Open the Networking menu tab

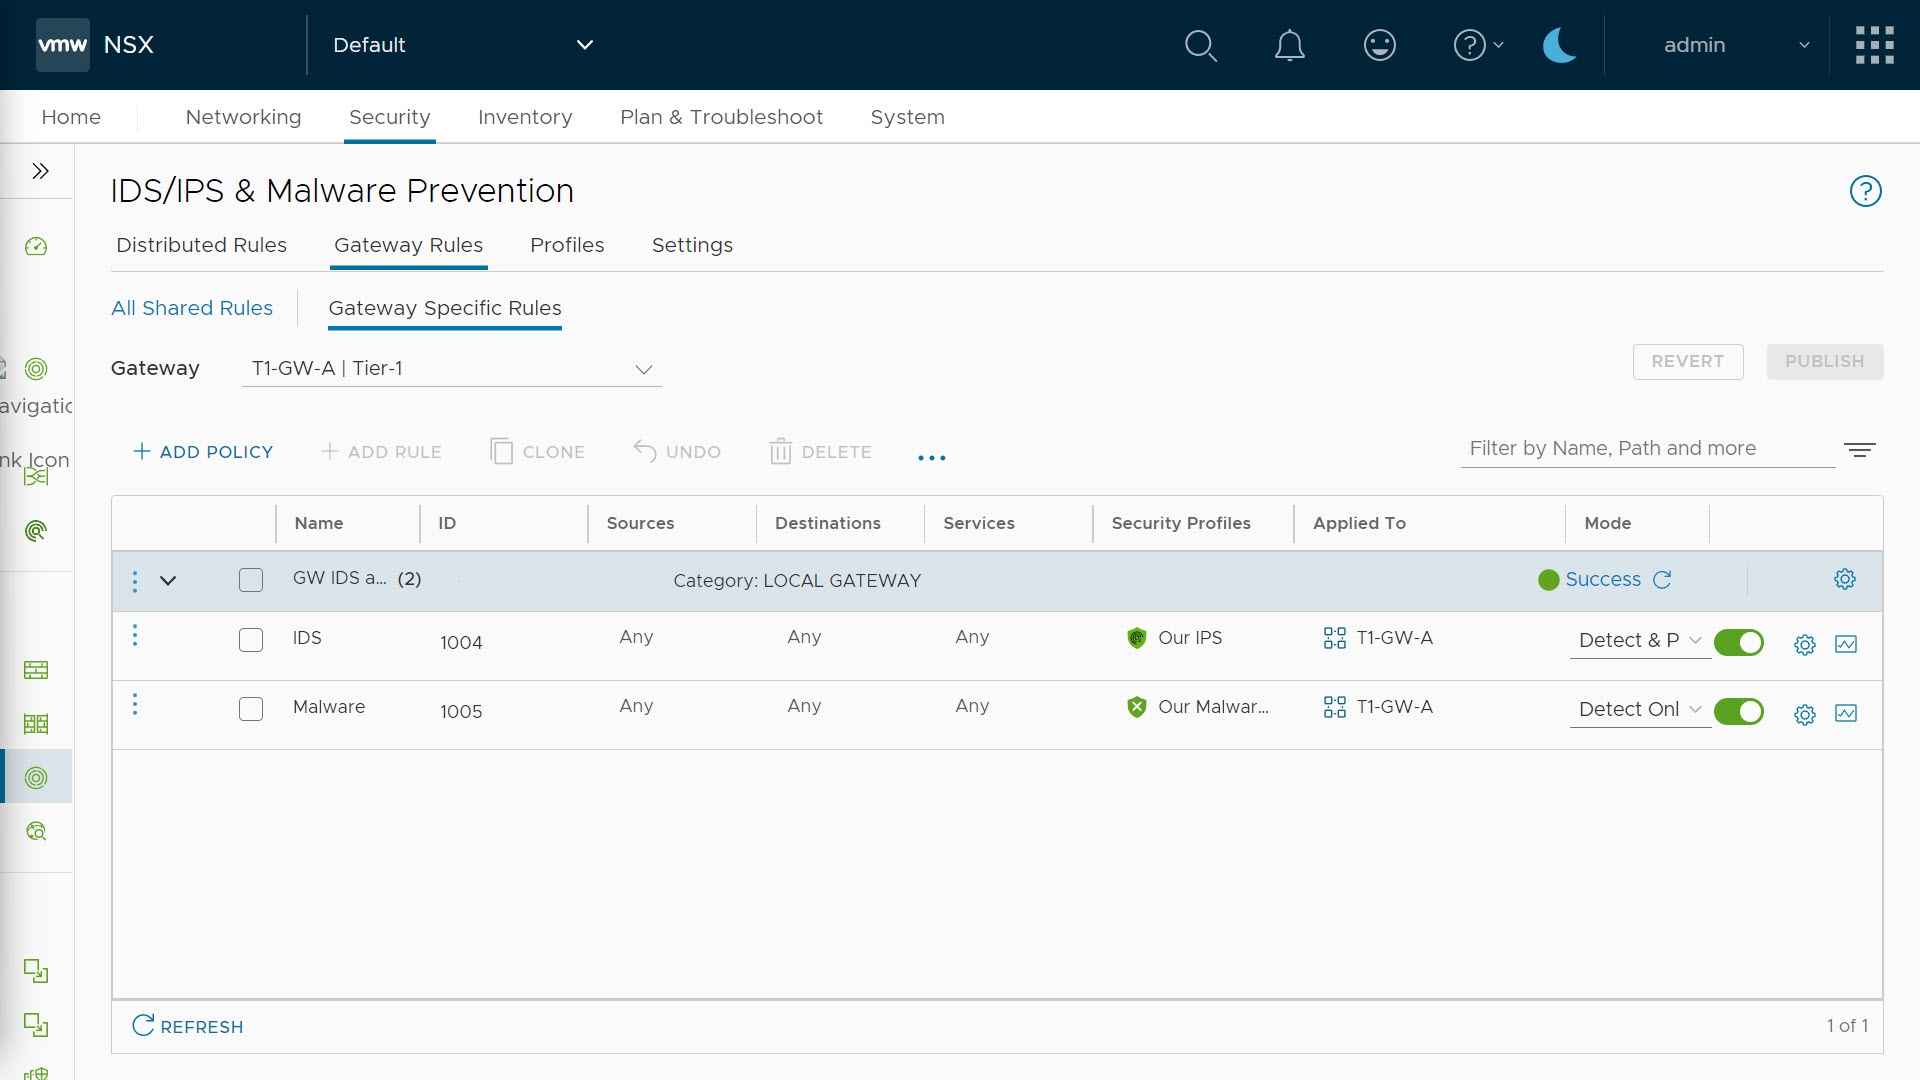coord(243,117)
